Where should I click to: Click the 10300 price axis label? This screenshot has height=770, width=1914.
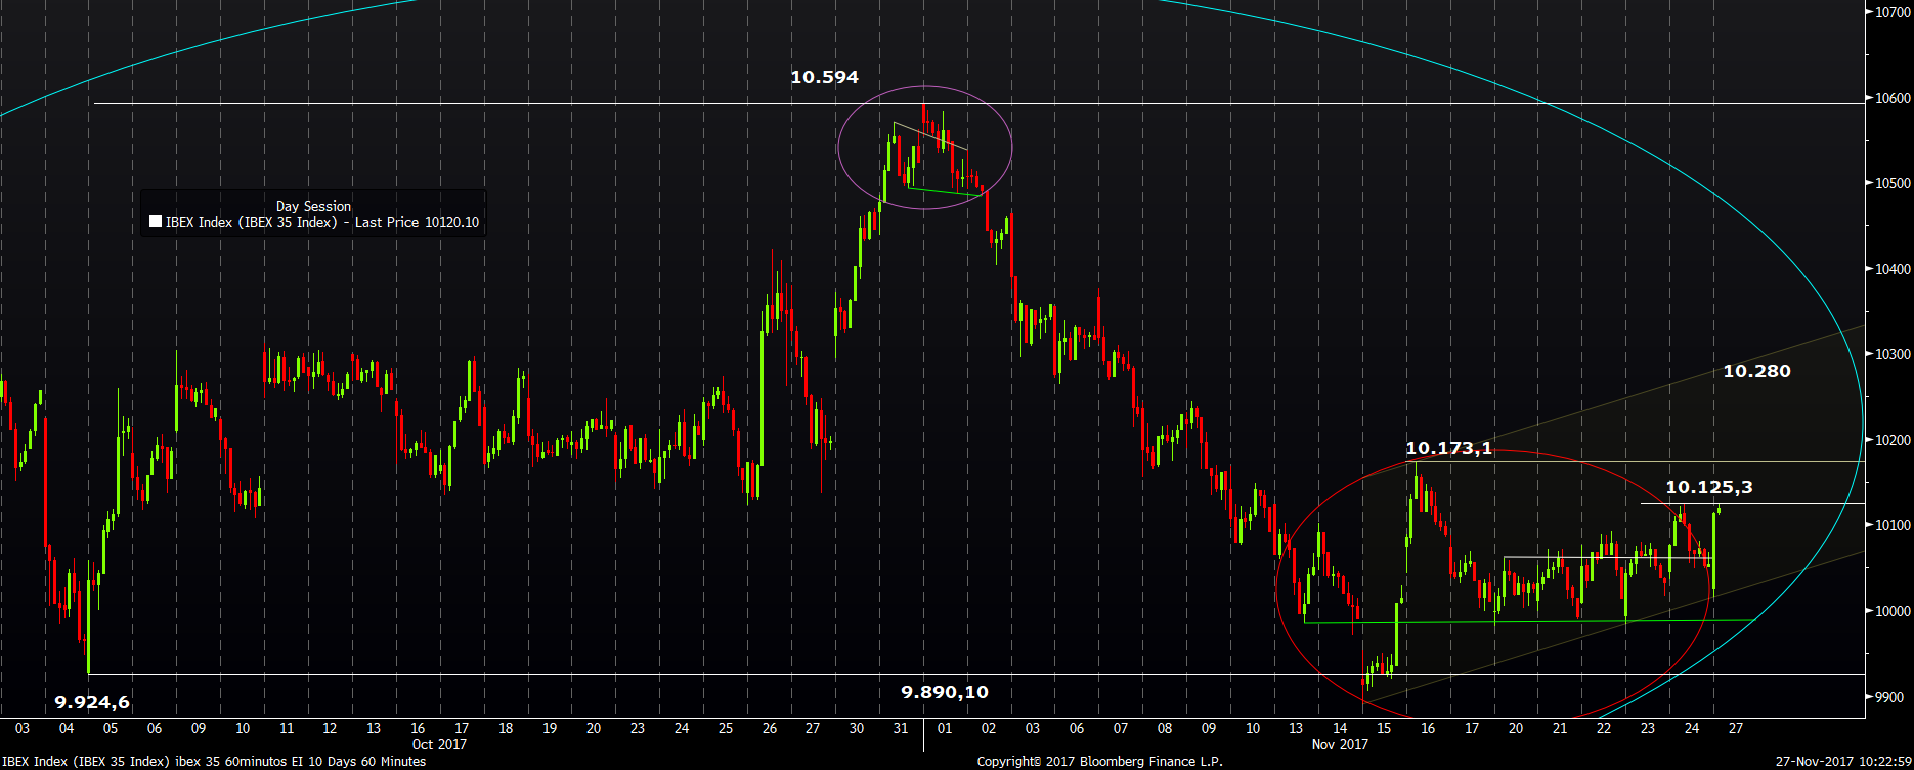[x=1893, y=355]
